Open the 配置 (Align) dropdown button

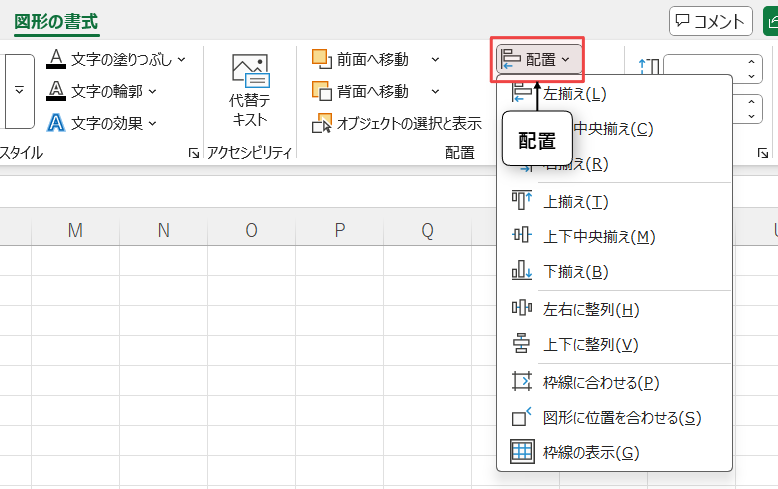[x=537, y=60]
